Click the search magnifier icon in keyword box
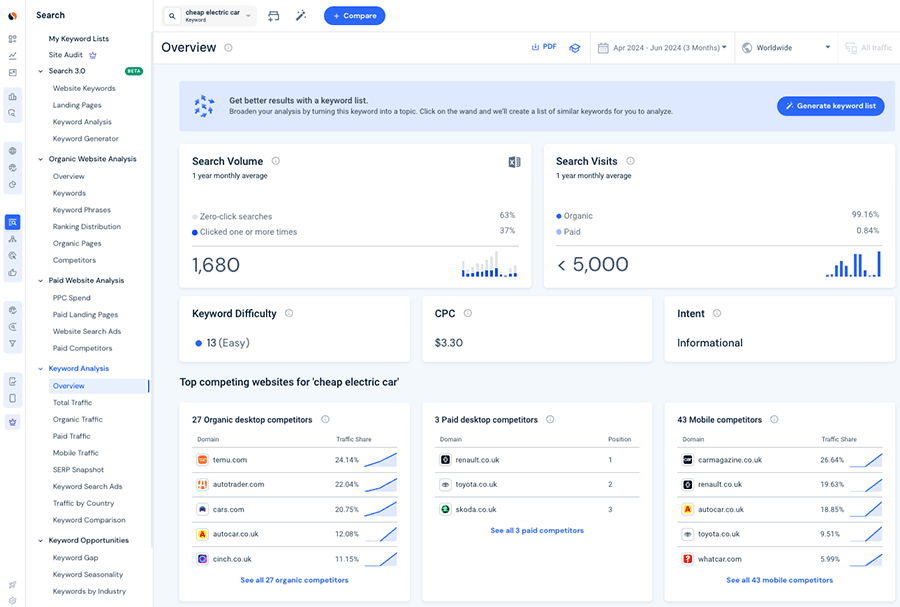 [172, 16]
